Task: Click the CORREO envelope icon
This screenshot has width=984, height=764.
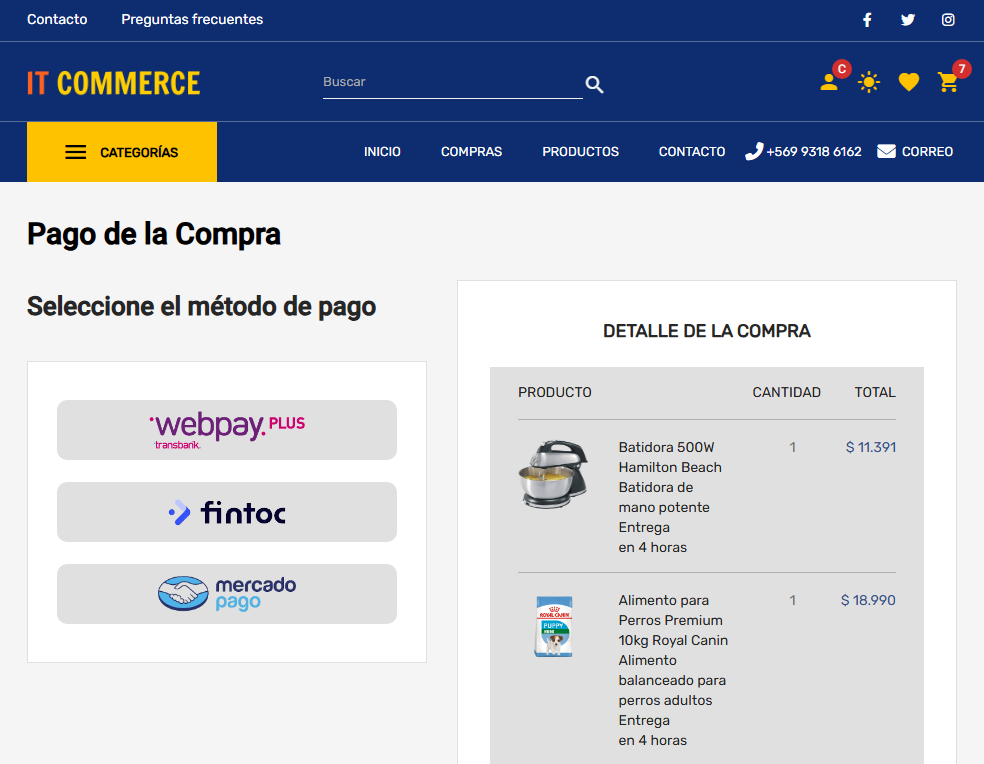Action: 886,152
